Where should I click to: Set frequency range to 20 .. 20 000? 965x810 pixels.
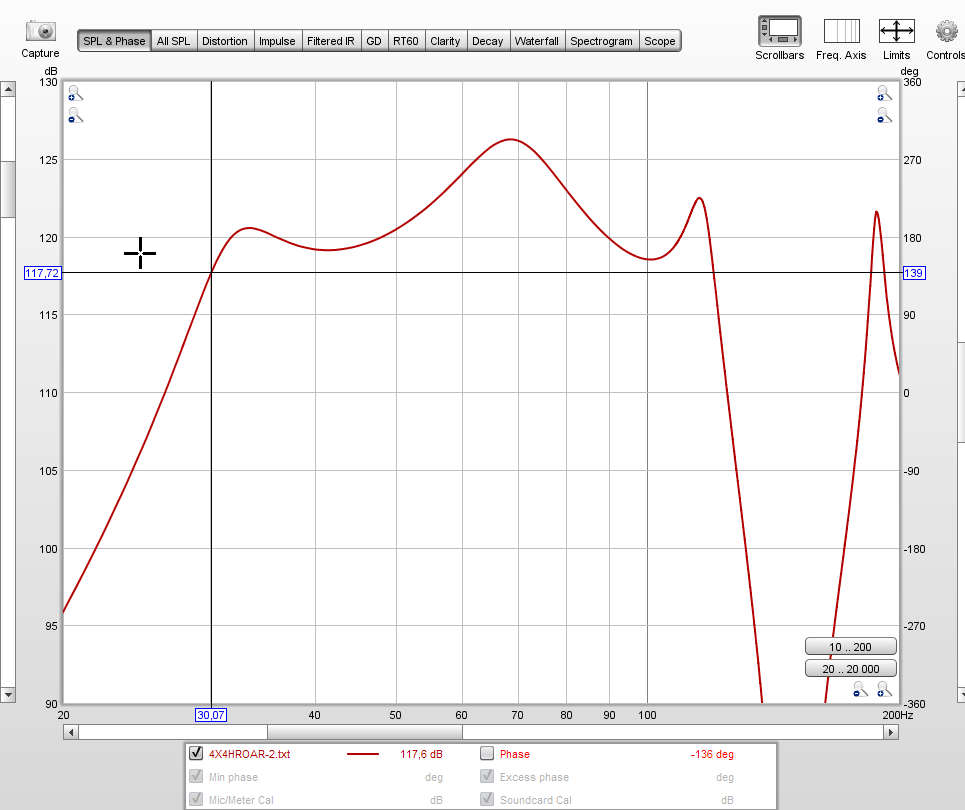(x=851, y=668)
